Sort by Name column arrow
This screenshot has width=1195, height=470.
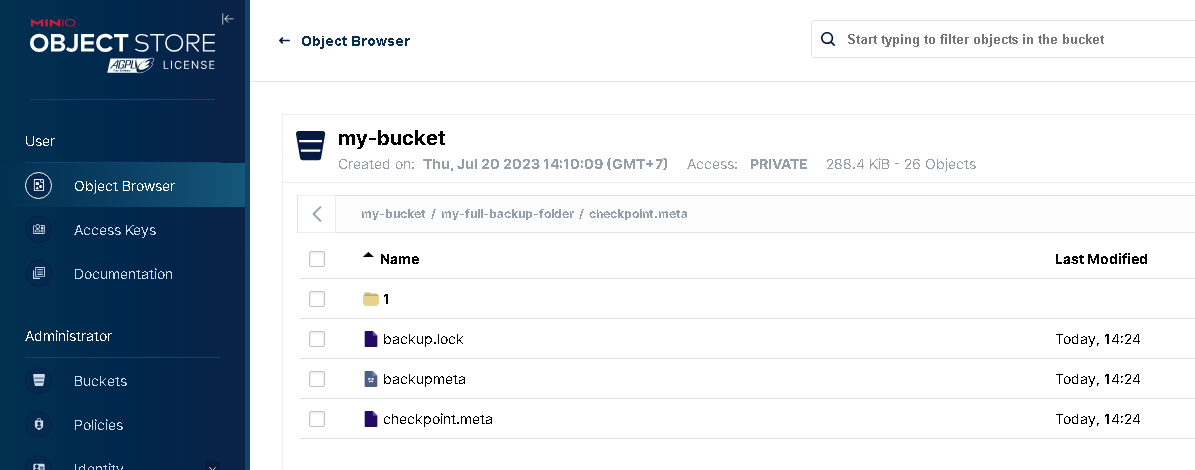[369, 257]
